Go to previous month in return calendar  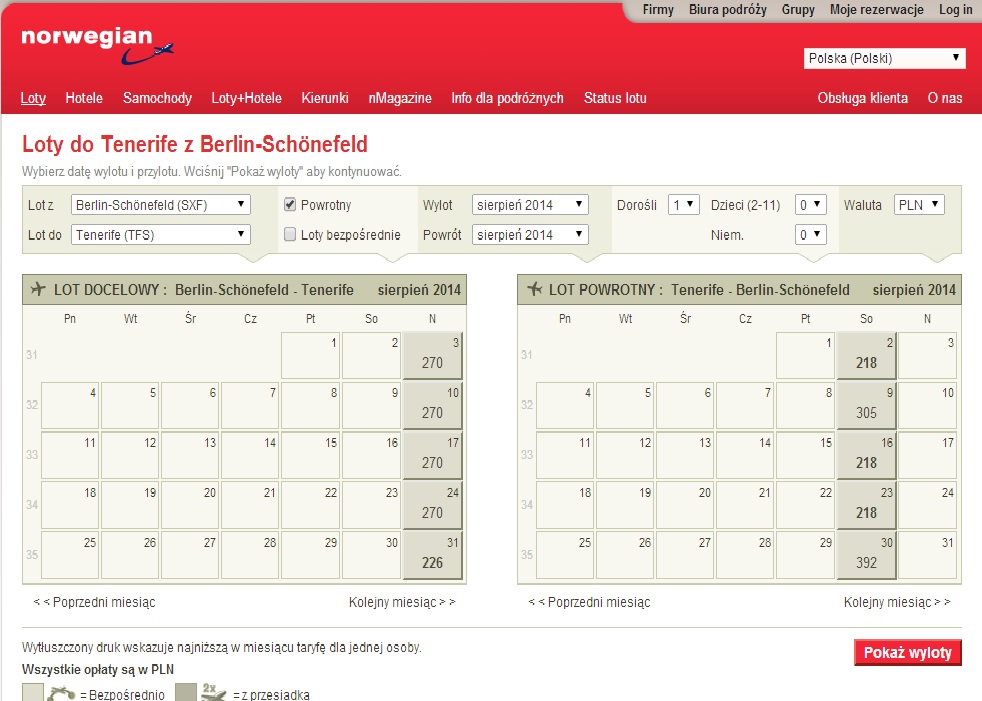pos(589,602)
